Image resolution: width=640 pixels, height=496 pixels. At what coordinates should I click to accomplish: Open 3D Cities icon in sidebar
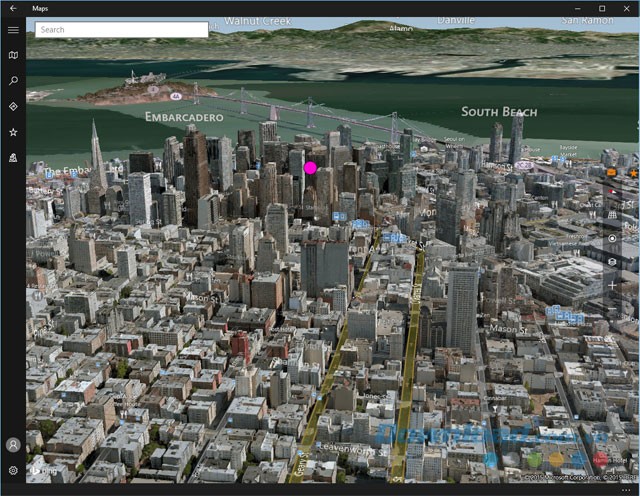(x=13, y=157)
